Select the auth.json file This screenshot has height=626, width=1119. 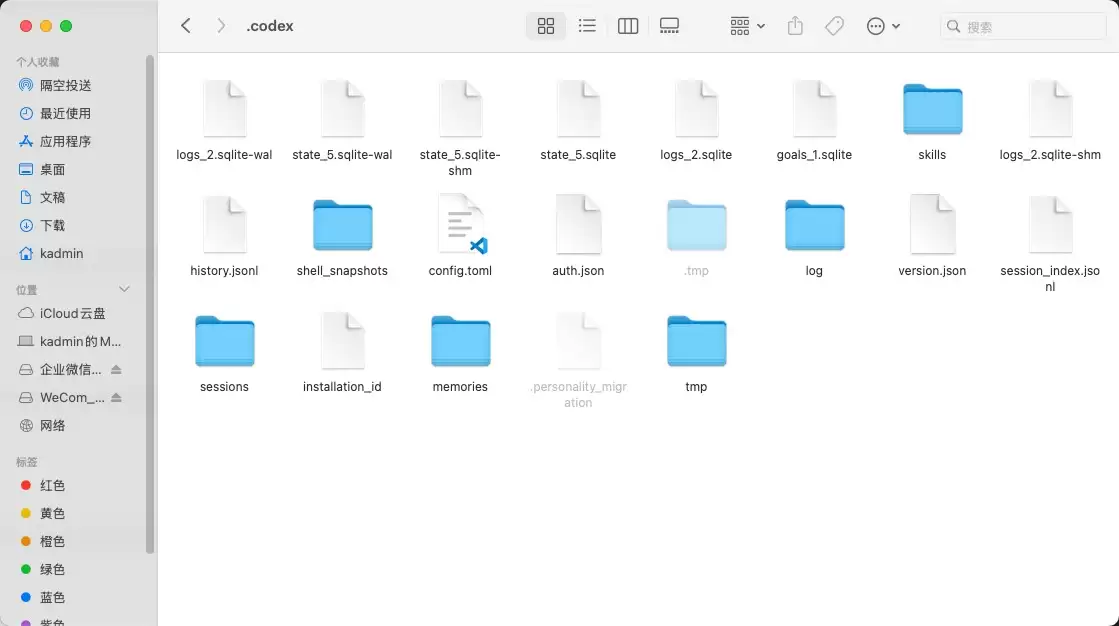pos(578,236)
